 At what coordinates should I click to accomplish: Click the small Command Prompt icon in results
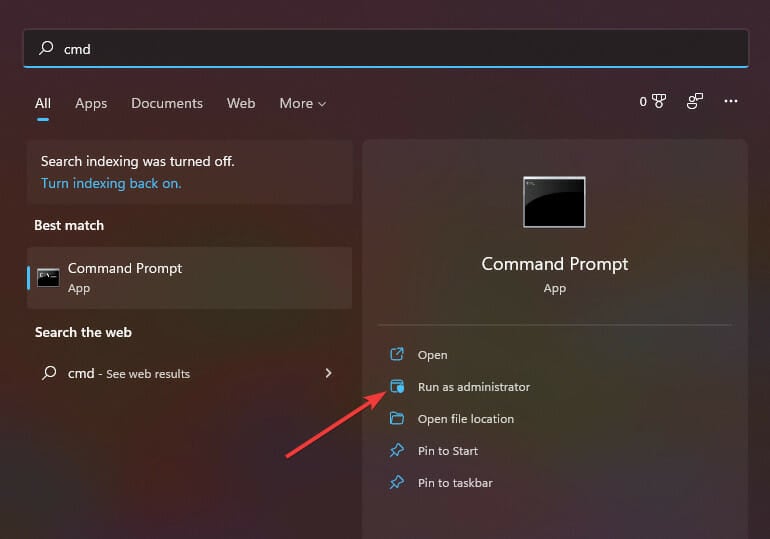click(x=48, y=278)
